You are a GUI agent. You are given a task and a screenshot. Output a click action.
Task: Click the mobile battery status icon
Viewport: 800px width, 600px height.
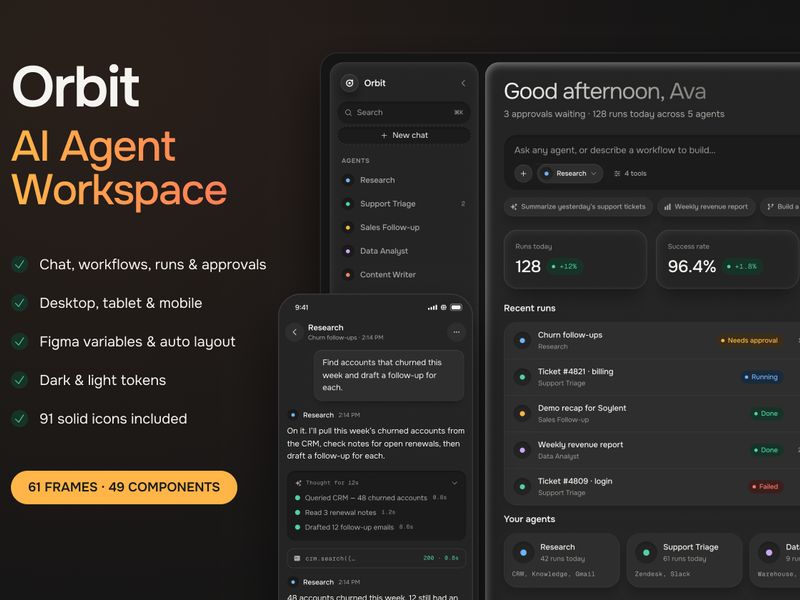[x=456, y=307]
